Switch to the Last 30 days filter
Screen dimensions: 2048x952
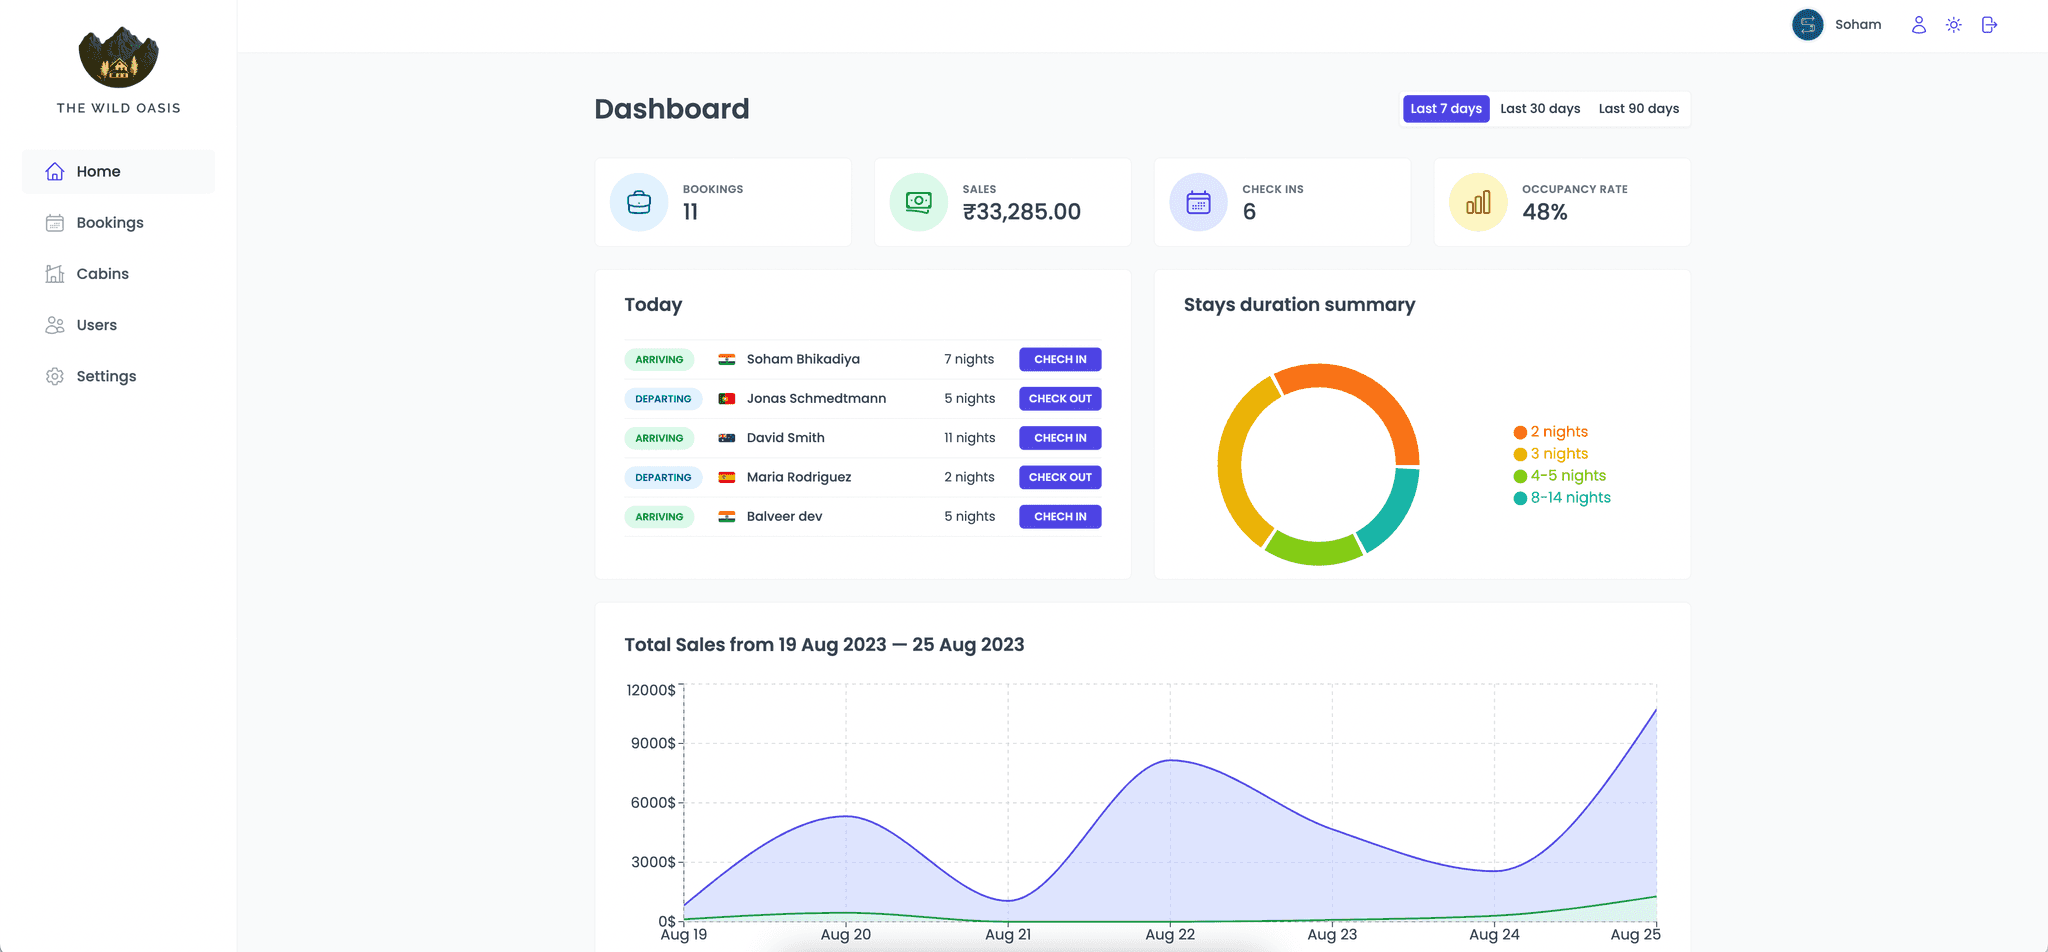(x=1540, y=109)
